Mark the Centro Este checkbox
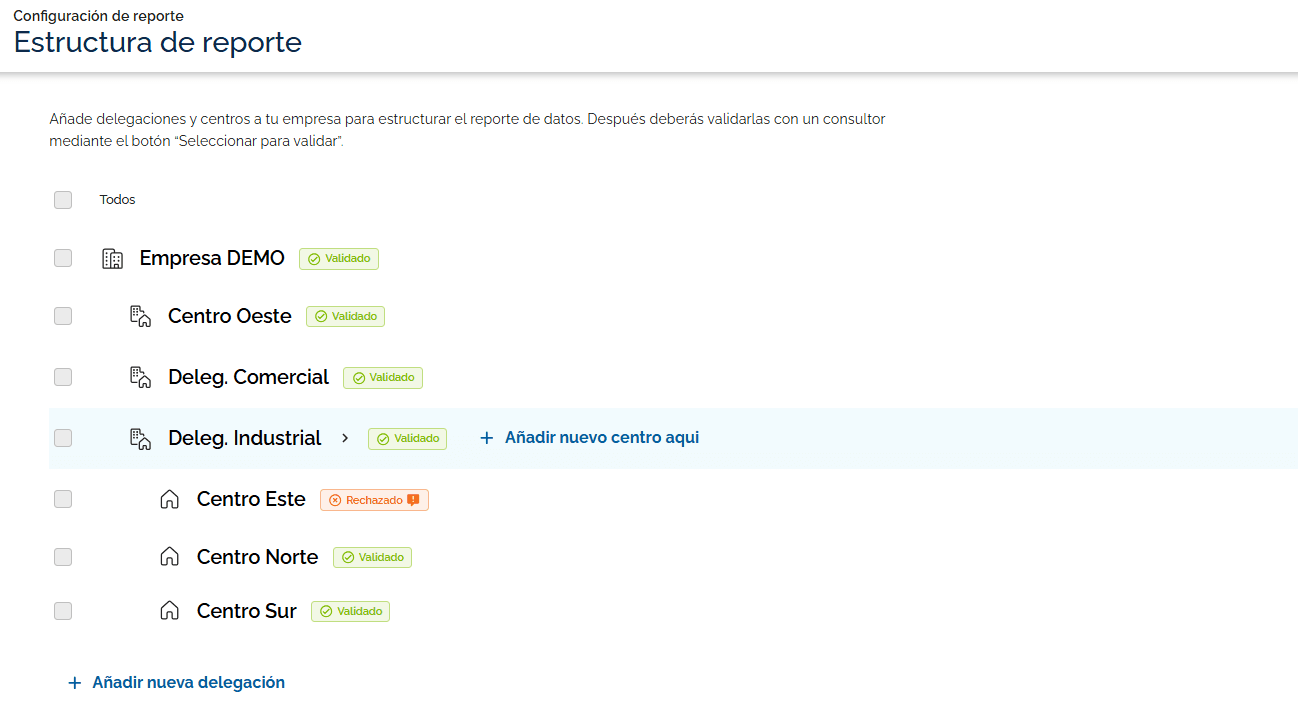Image resolution: width=1298 pixels, height=710 pixels. (63, 499)
